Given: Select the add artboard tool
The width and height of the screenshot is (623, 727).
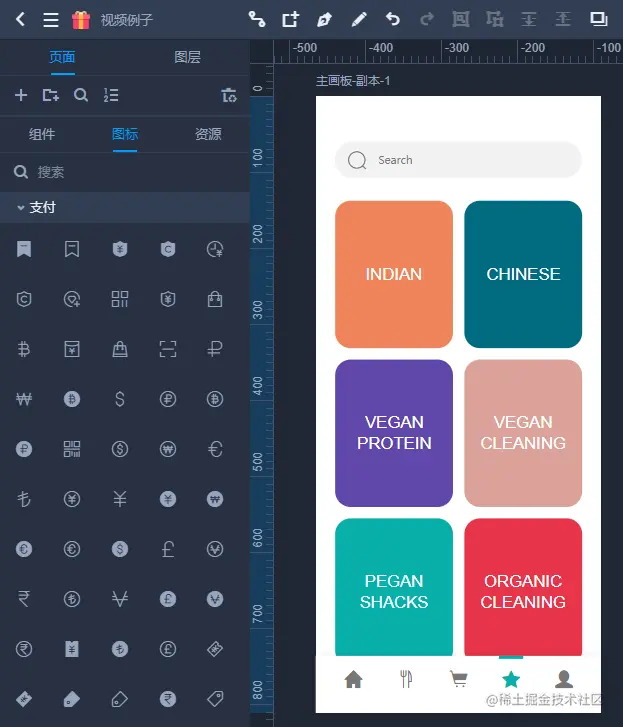Looking at the screenshot, I should pyautogui.click(x=291, y=19).
